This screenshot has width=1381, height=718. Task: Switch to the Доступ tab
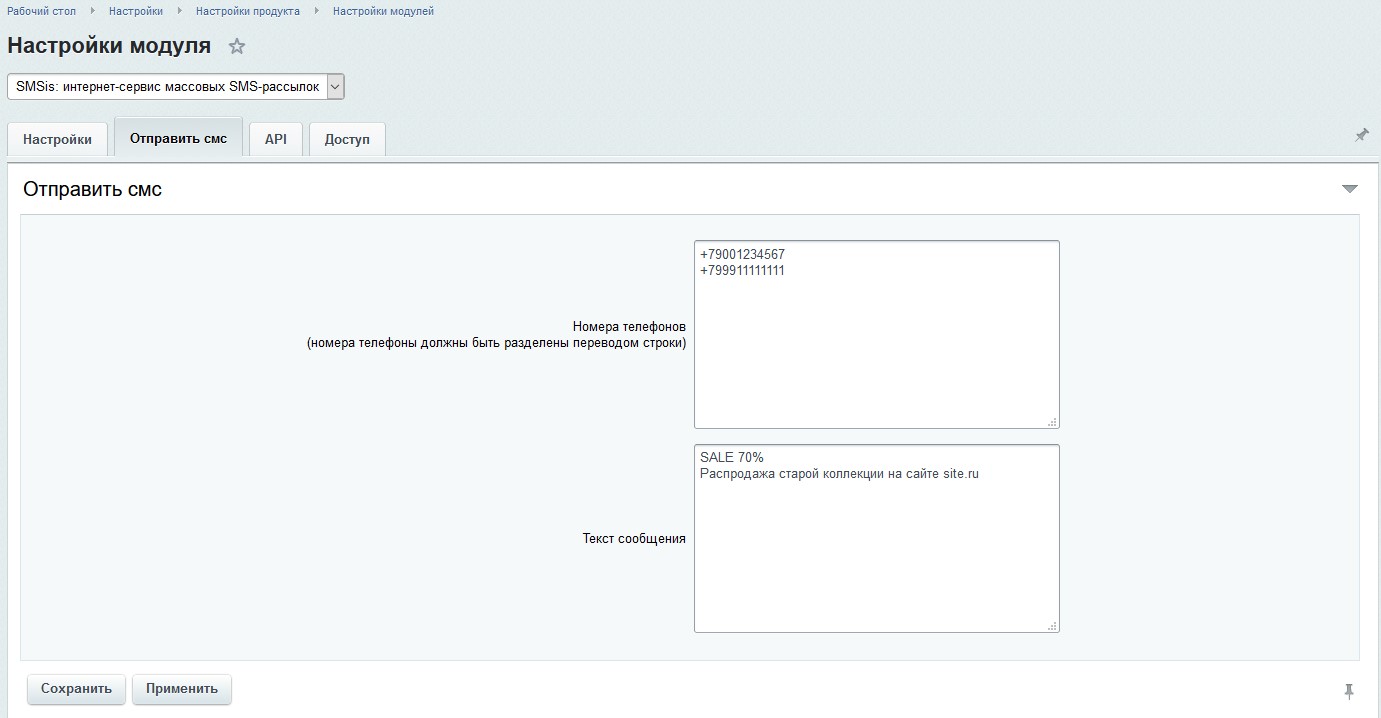(x=347, y=139)
